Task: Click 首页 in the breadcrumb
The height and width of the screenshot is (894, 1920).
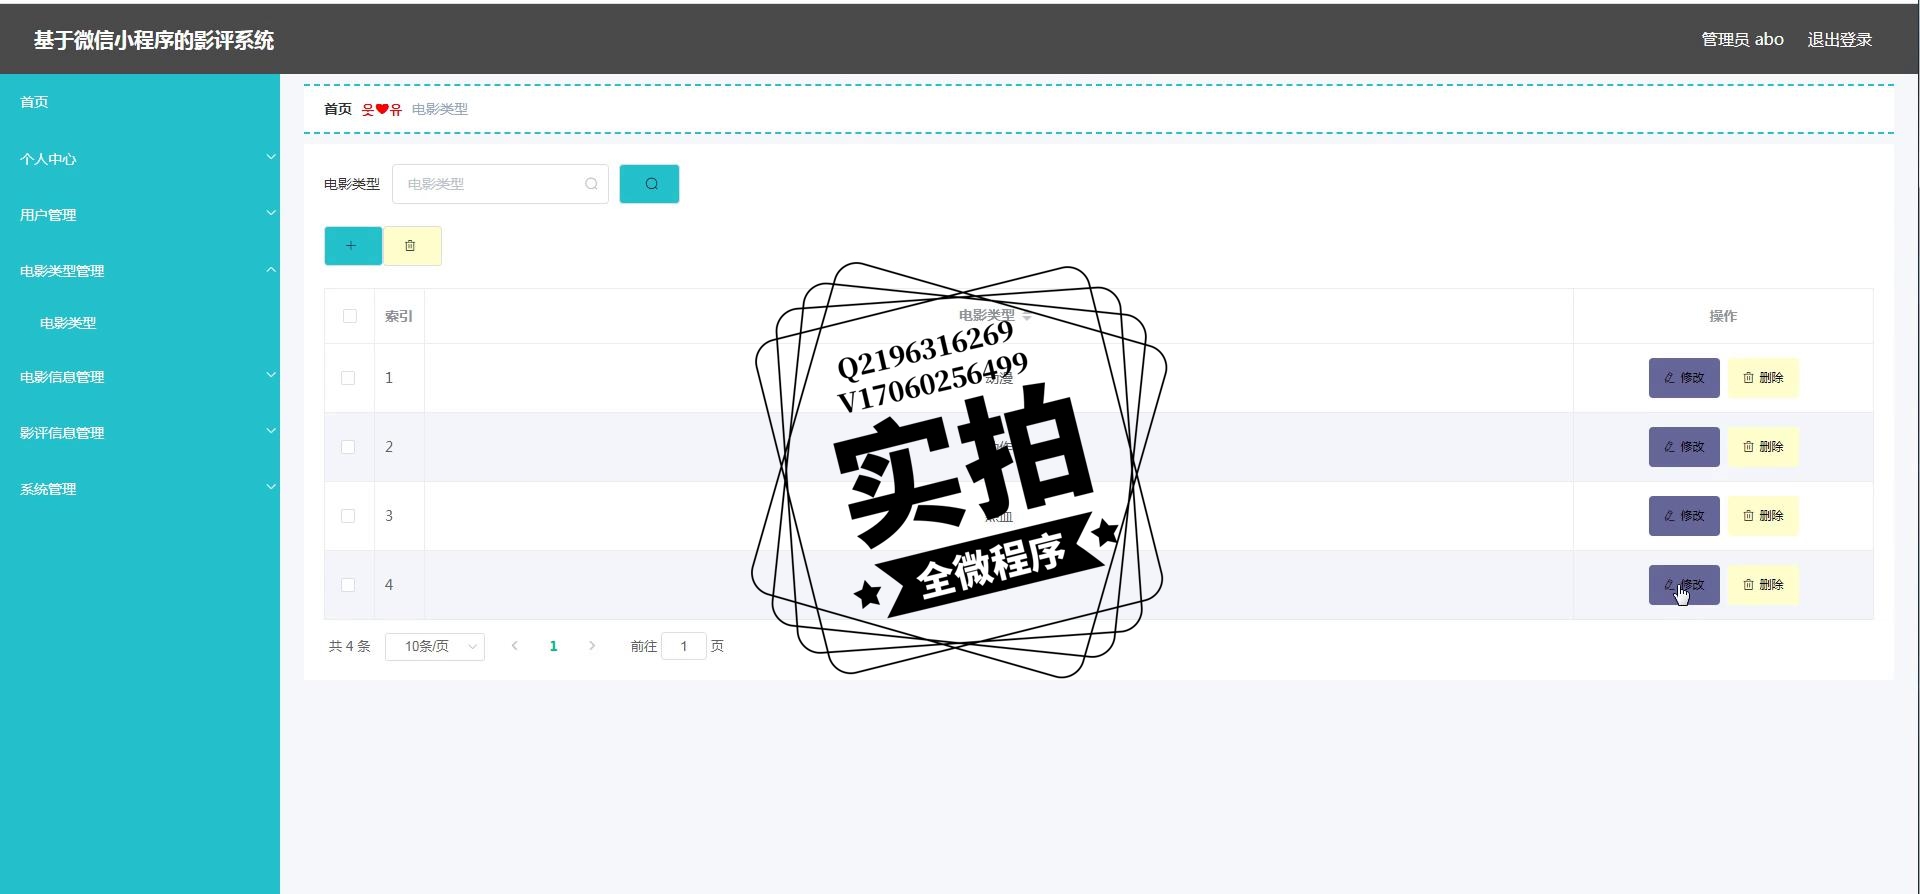Action: pos(338,109)
